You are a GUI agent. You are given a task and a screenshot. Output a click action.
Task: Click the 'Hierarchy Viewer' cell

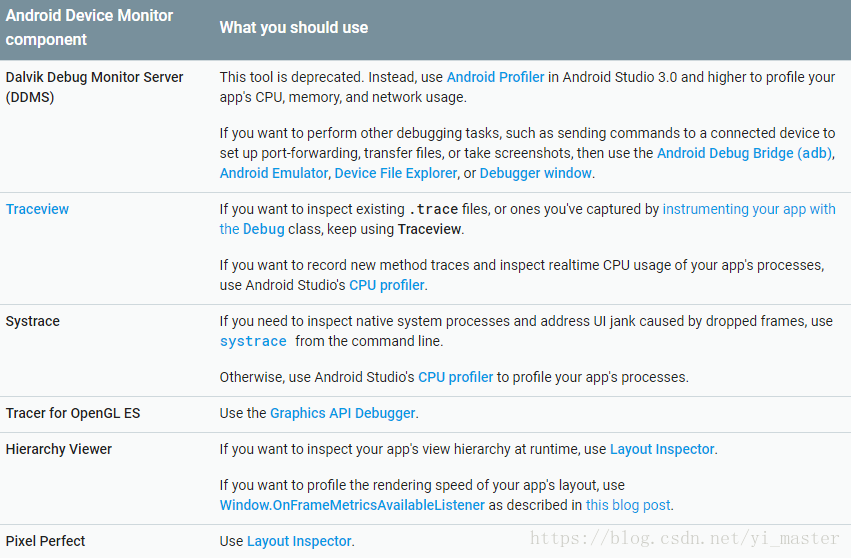pos(59,449)
